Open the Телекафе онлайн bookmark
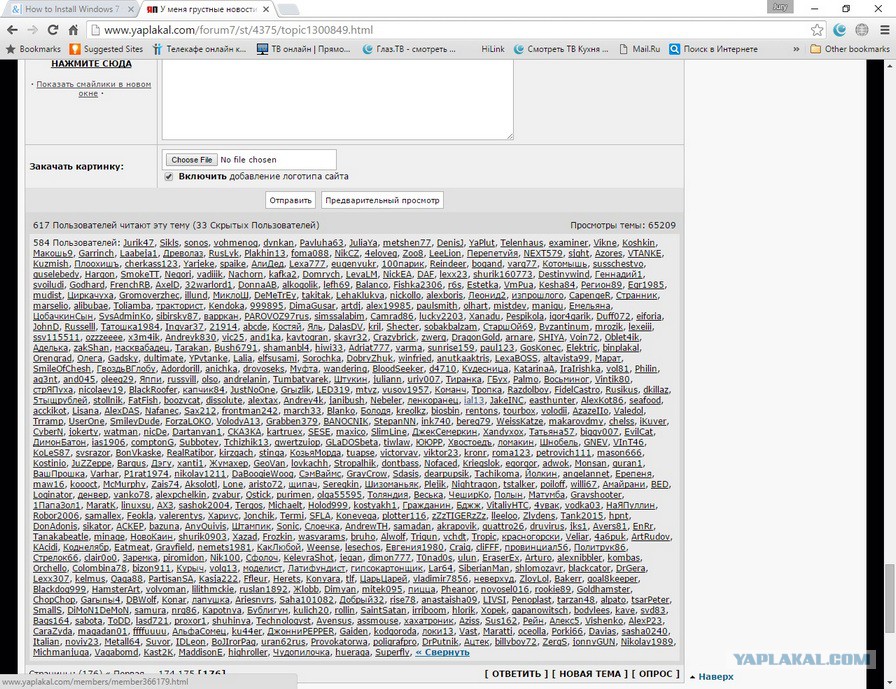The height and width of the screenshot is (689, 896). [x=199, y=49]
